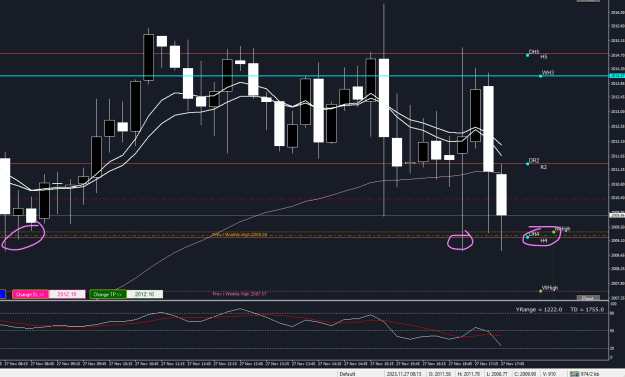Click the 27 Nov 17:45 time axis label
The height and width of the screenshot is (377, 625).
click(512, 363)
